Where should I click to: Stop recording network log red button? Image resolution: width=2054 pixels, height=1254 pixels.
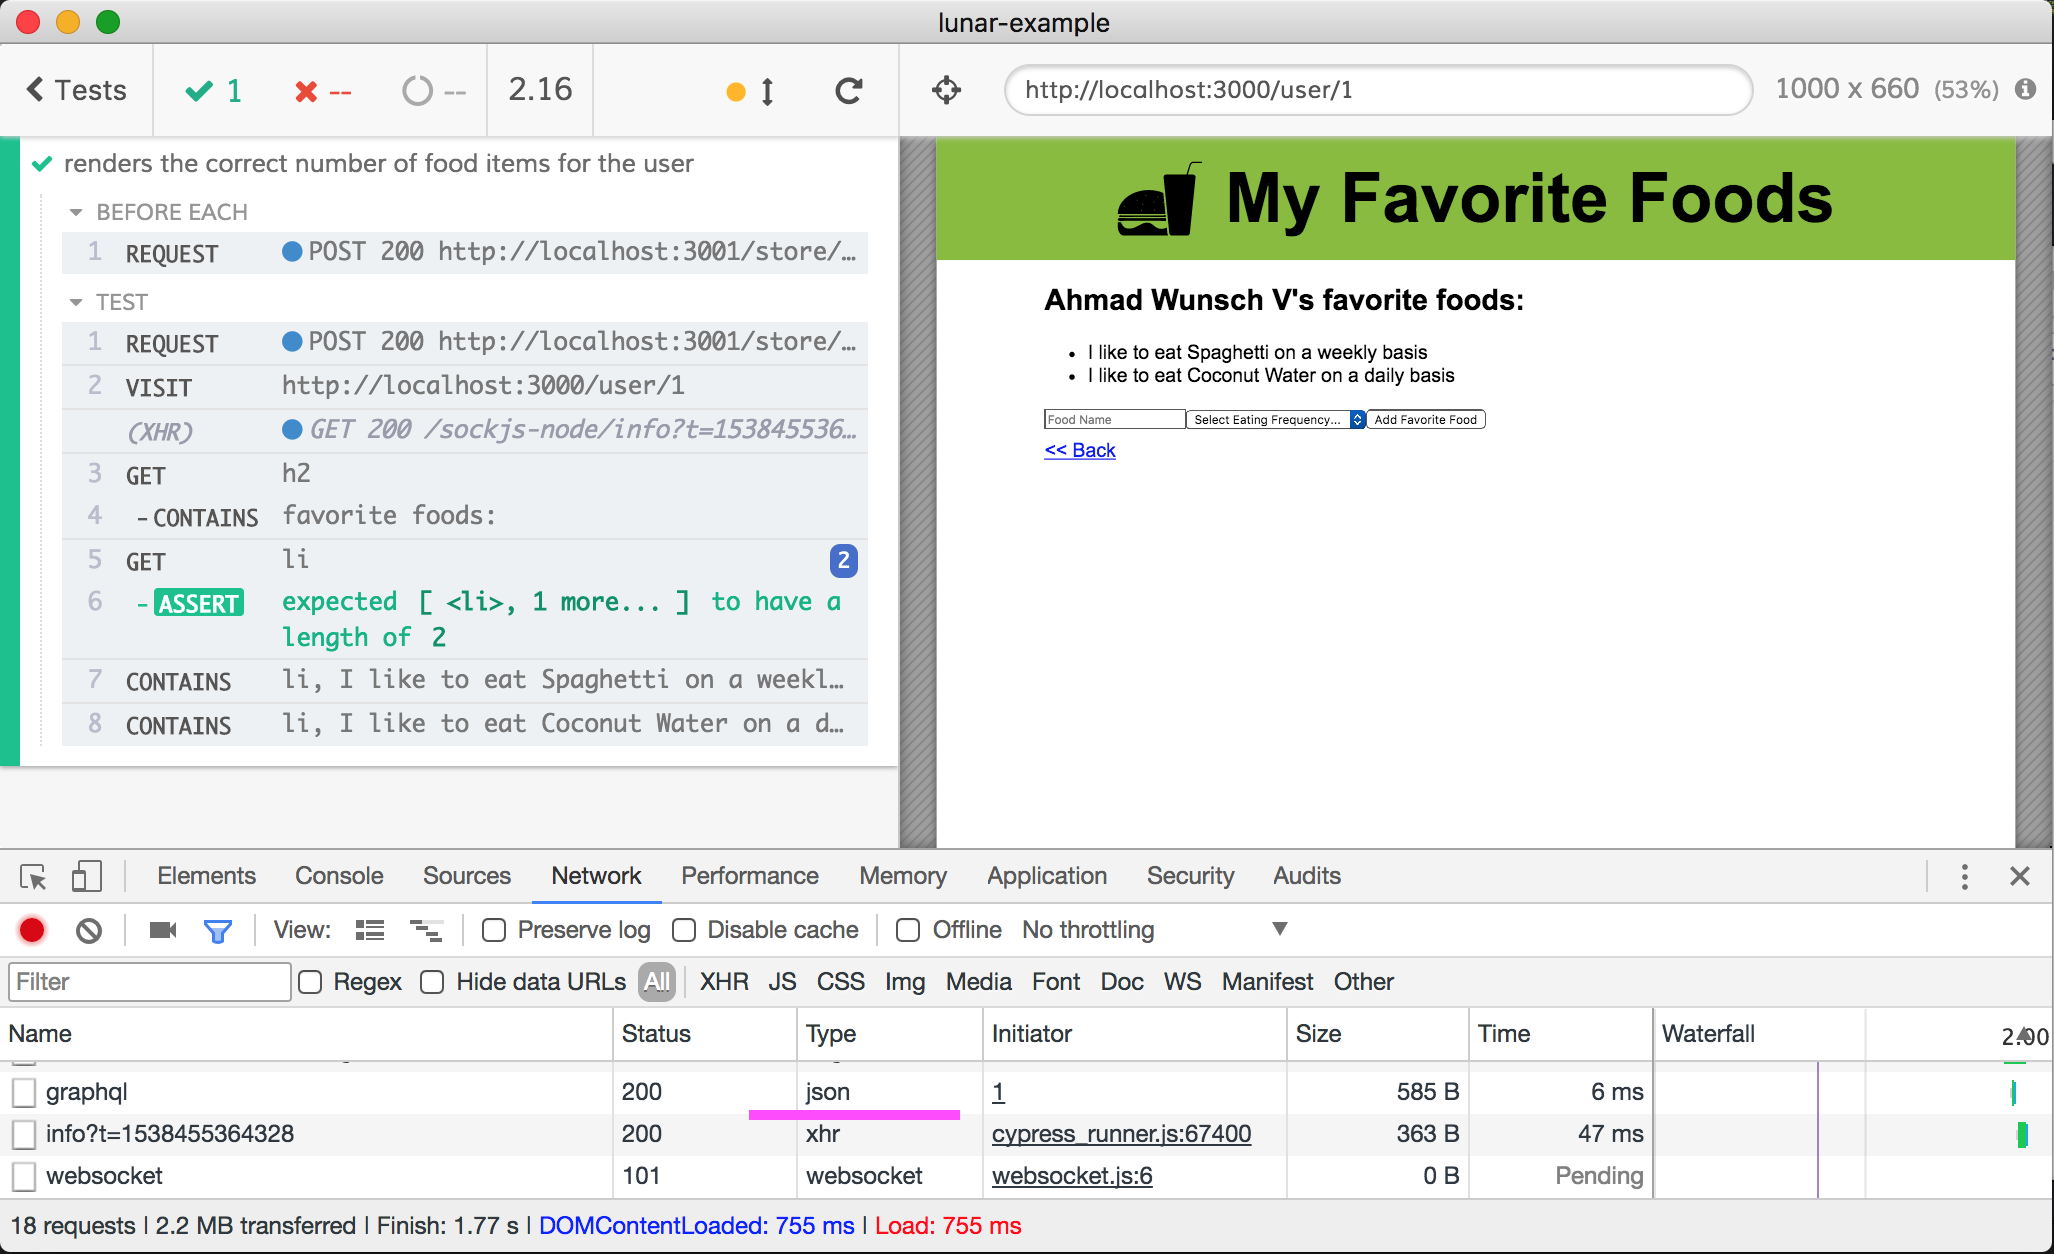[x=32, y=930]
